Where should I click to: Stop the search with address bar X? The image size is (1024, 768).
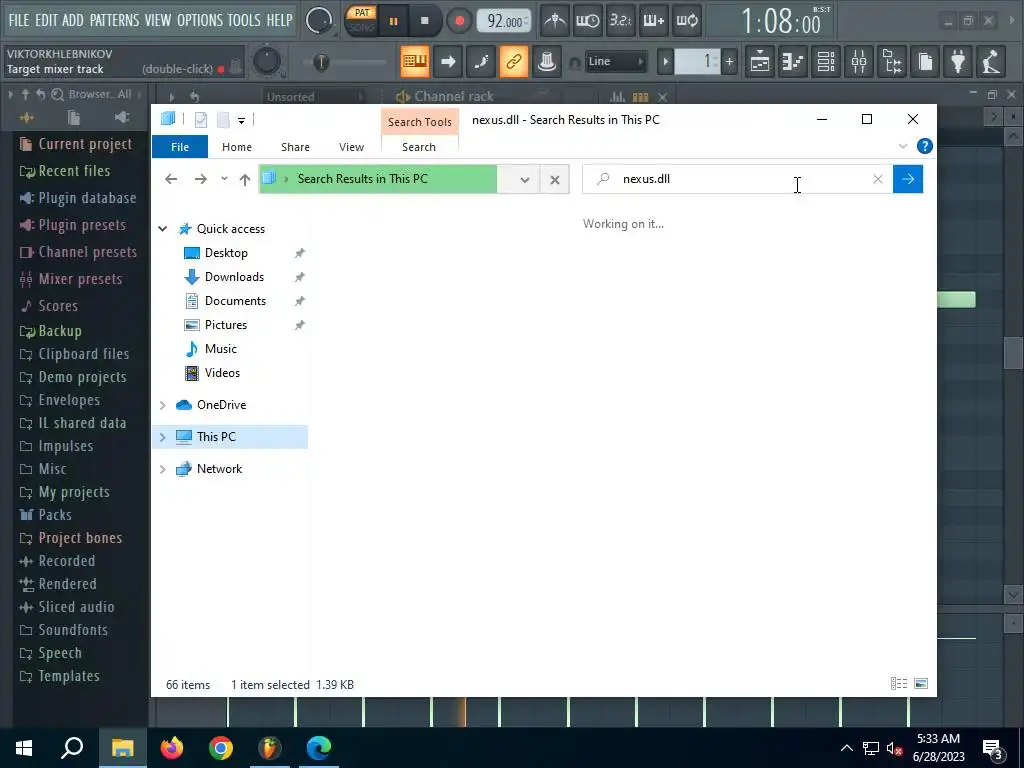coord(554,180)
